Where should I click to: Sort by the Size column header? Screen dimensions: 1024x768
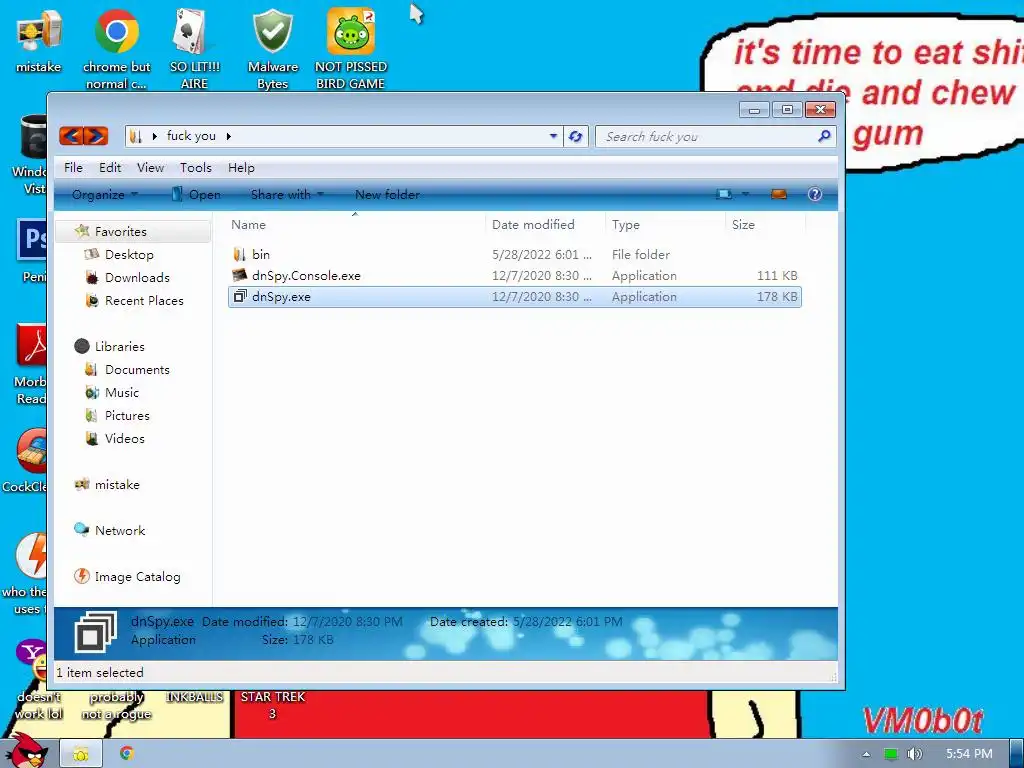tap(765, 225)
